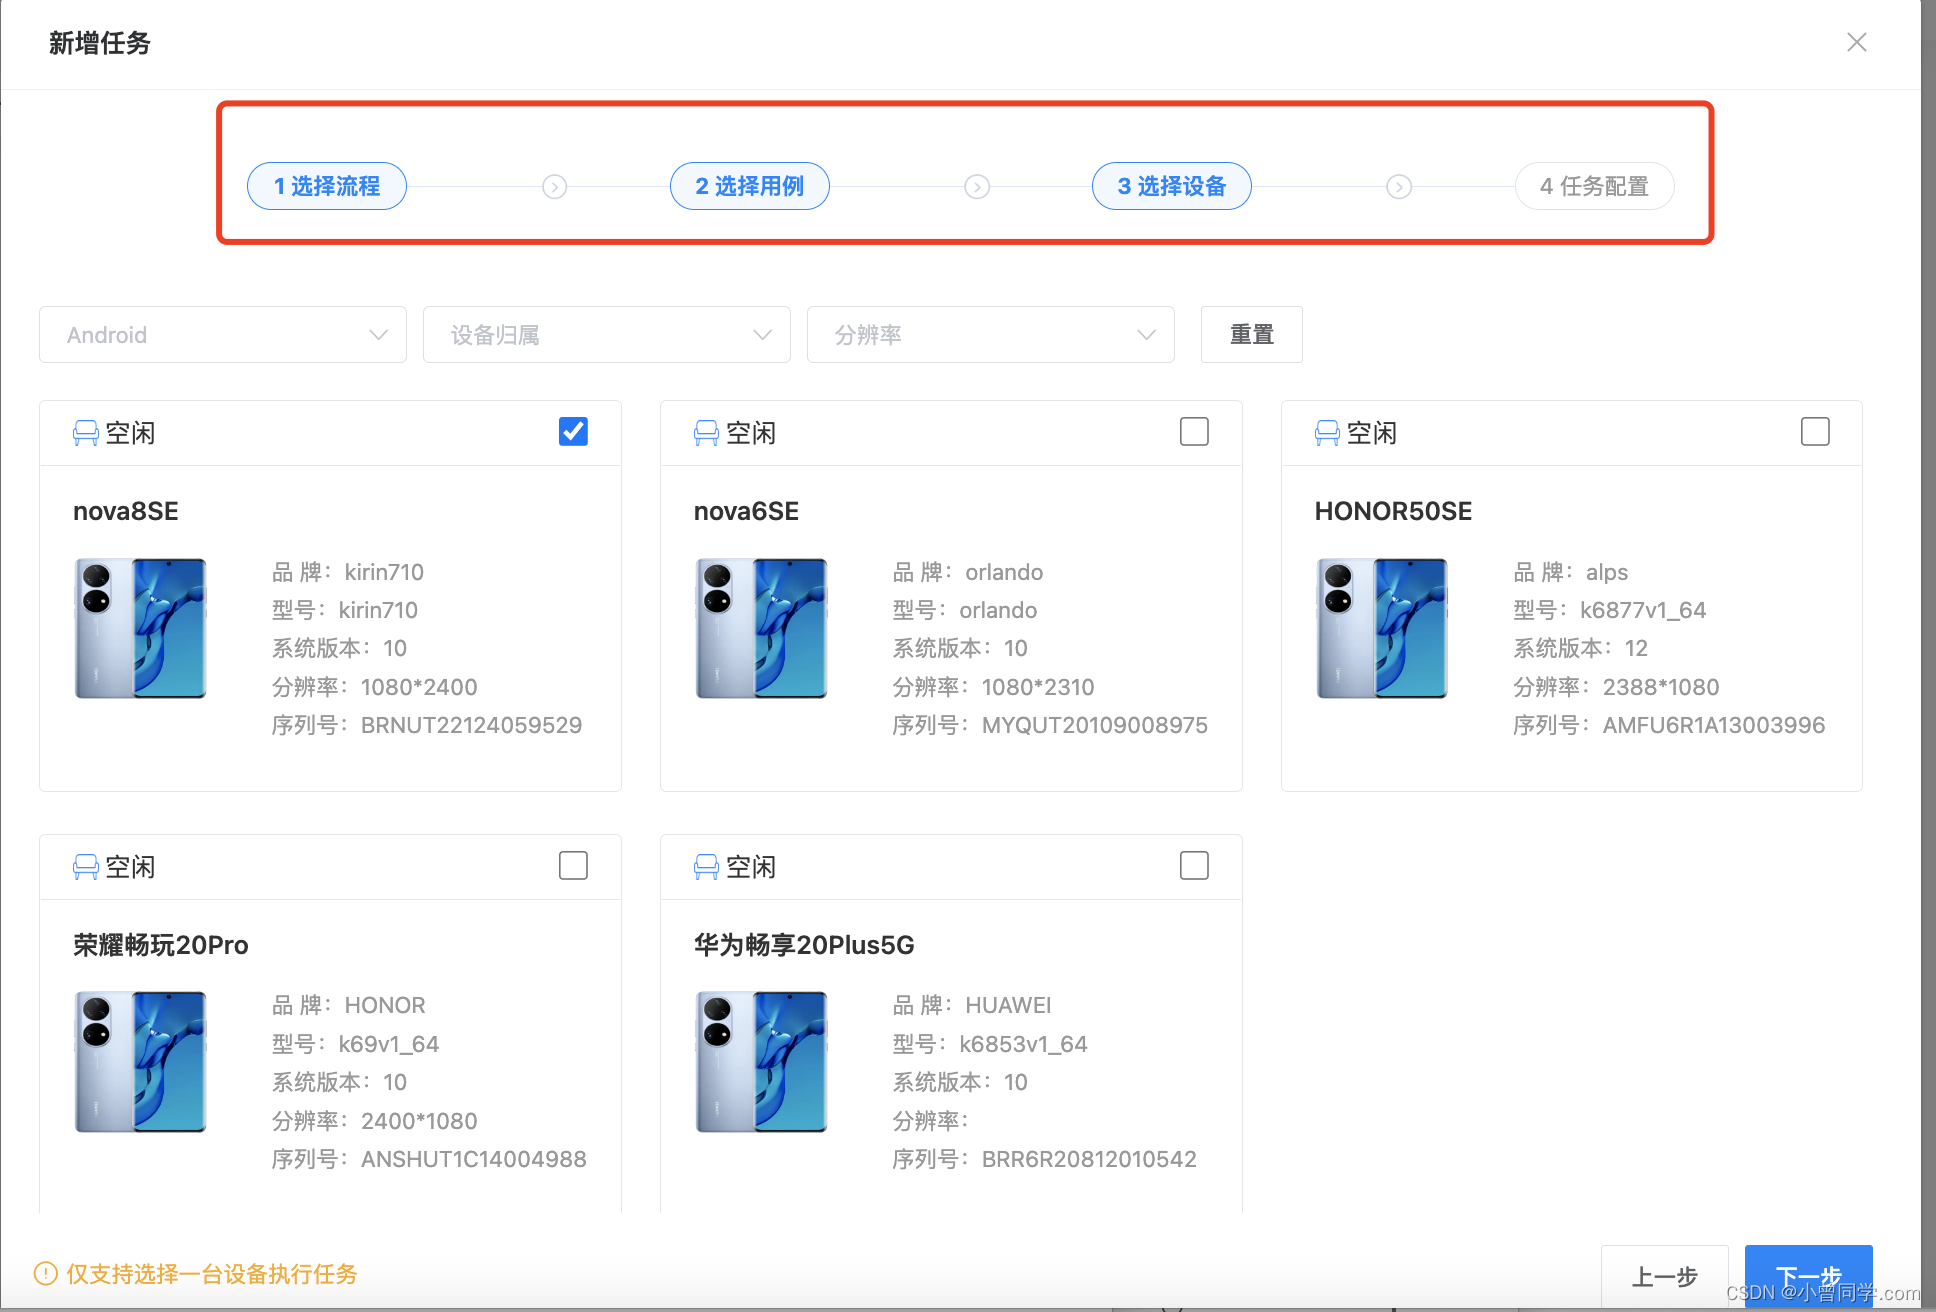The image size is (1936, 1312).
Task: Go to step 1 选择流程
Action: click(327, 187)
